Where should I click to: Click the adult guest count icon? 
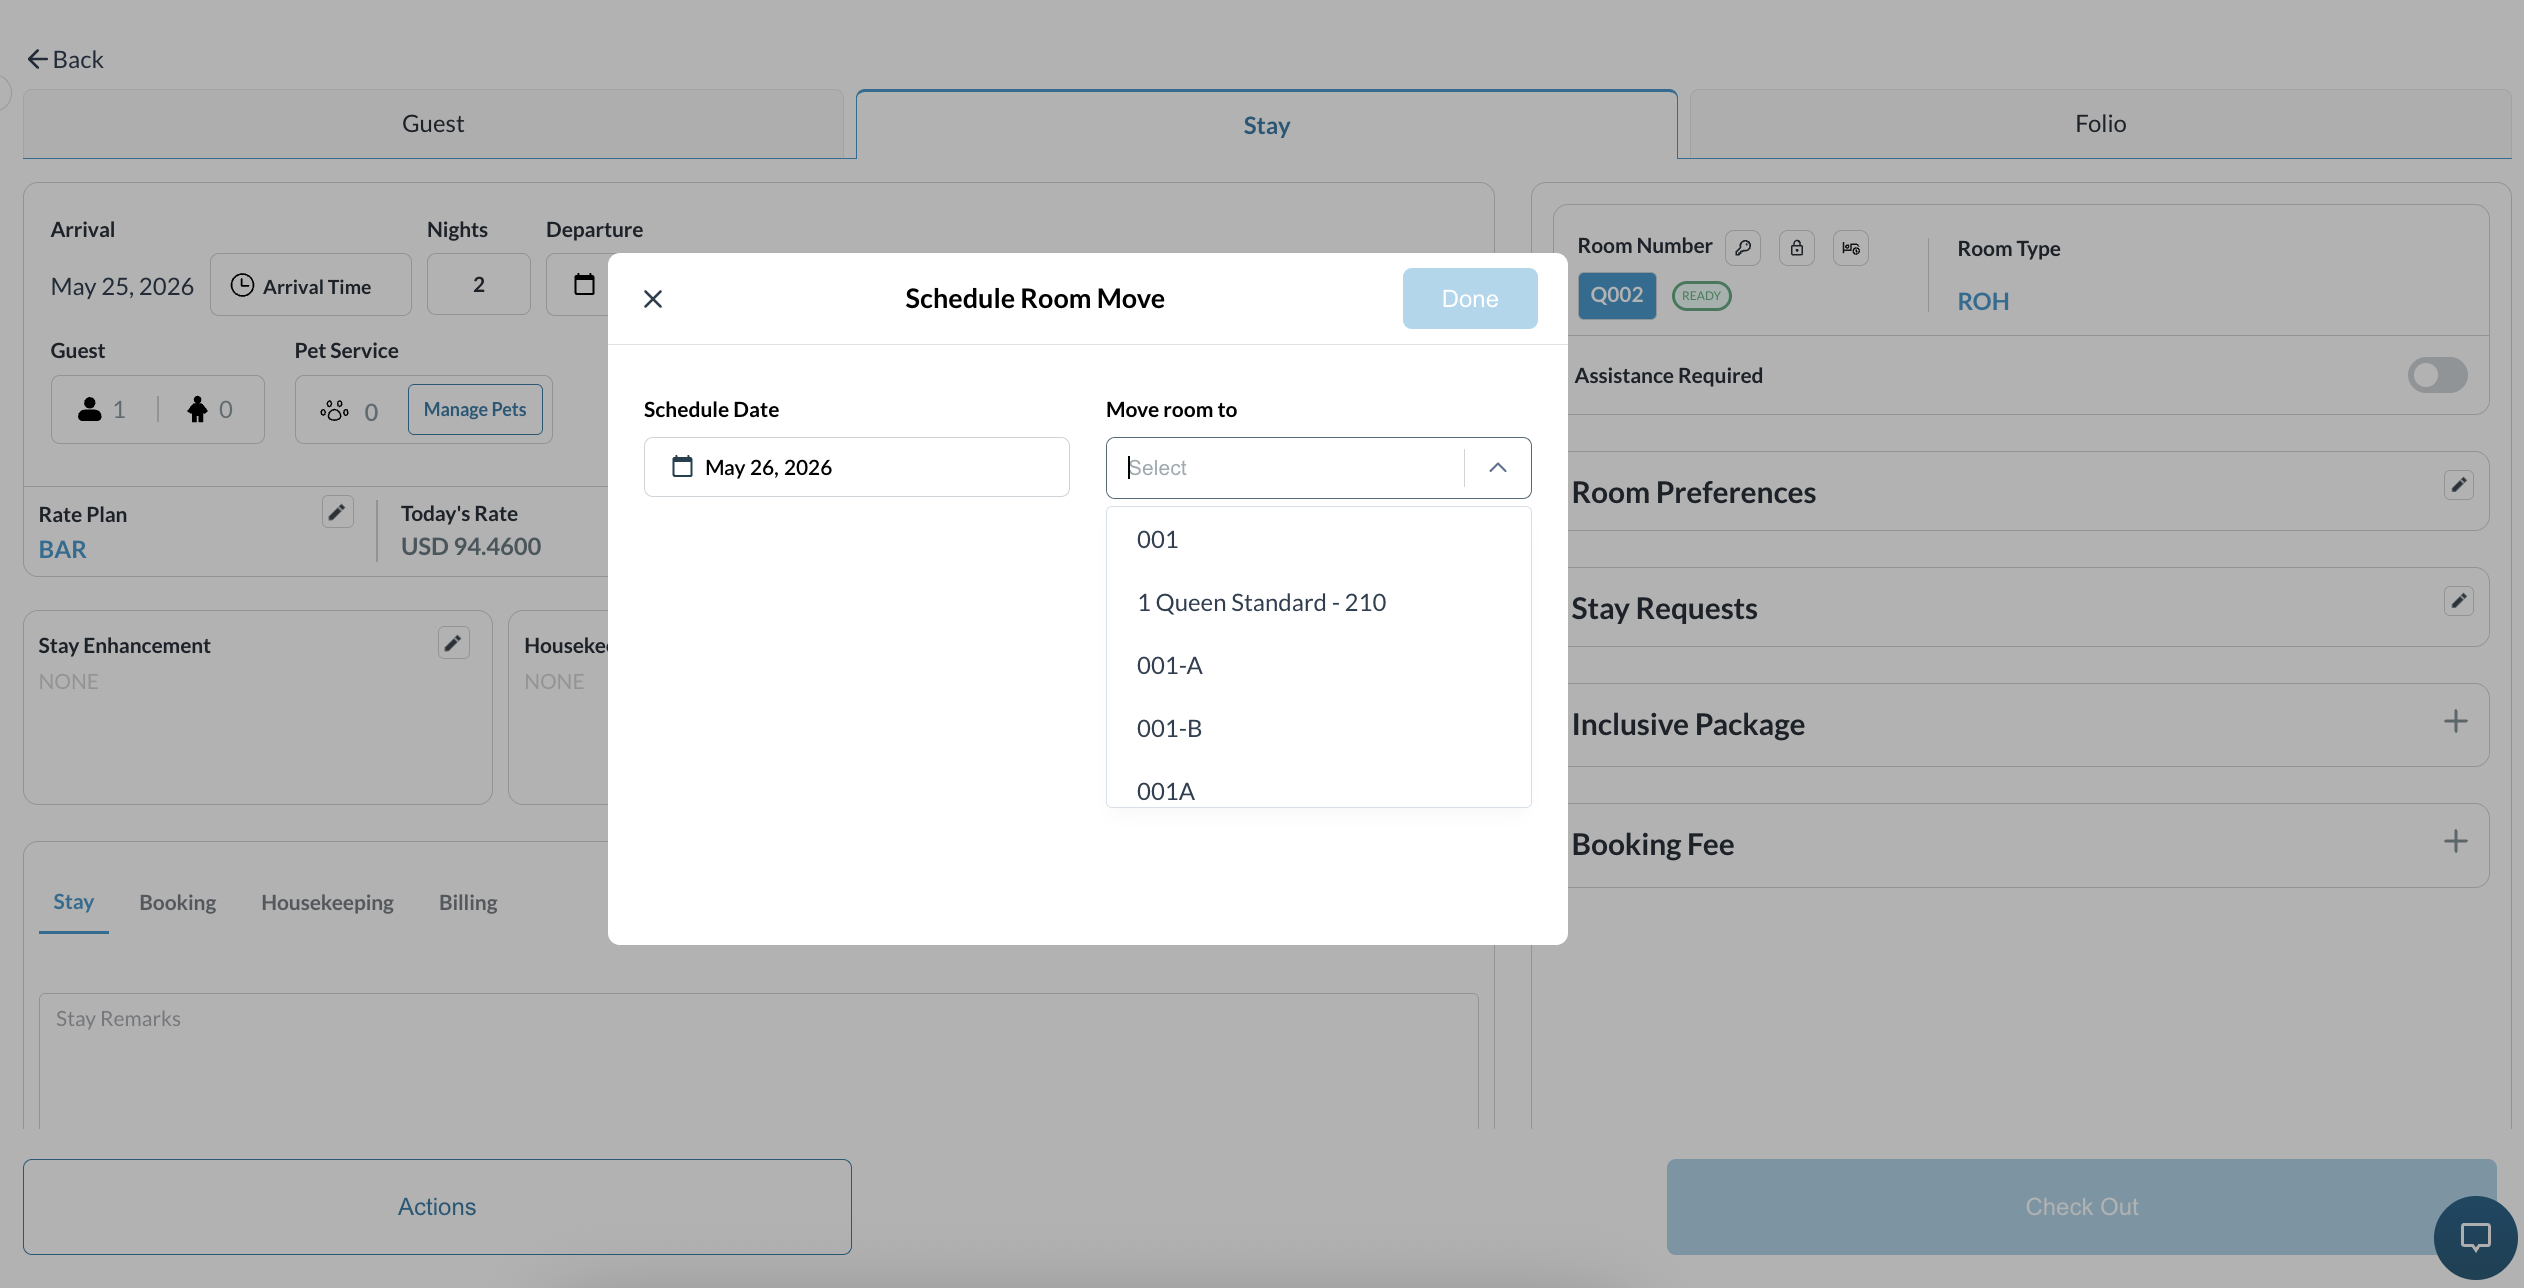click(x=90, y=409)
